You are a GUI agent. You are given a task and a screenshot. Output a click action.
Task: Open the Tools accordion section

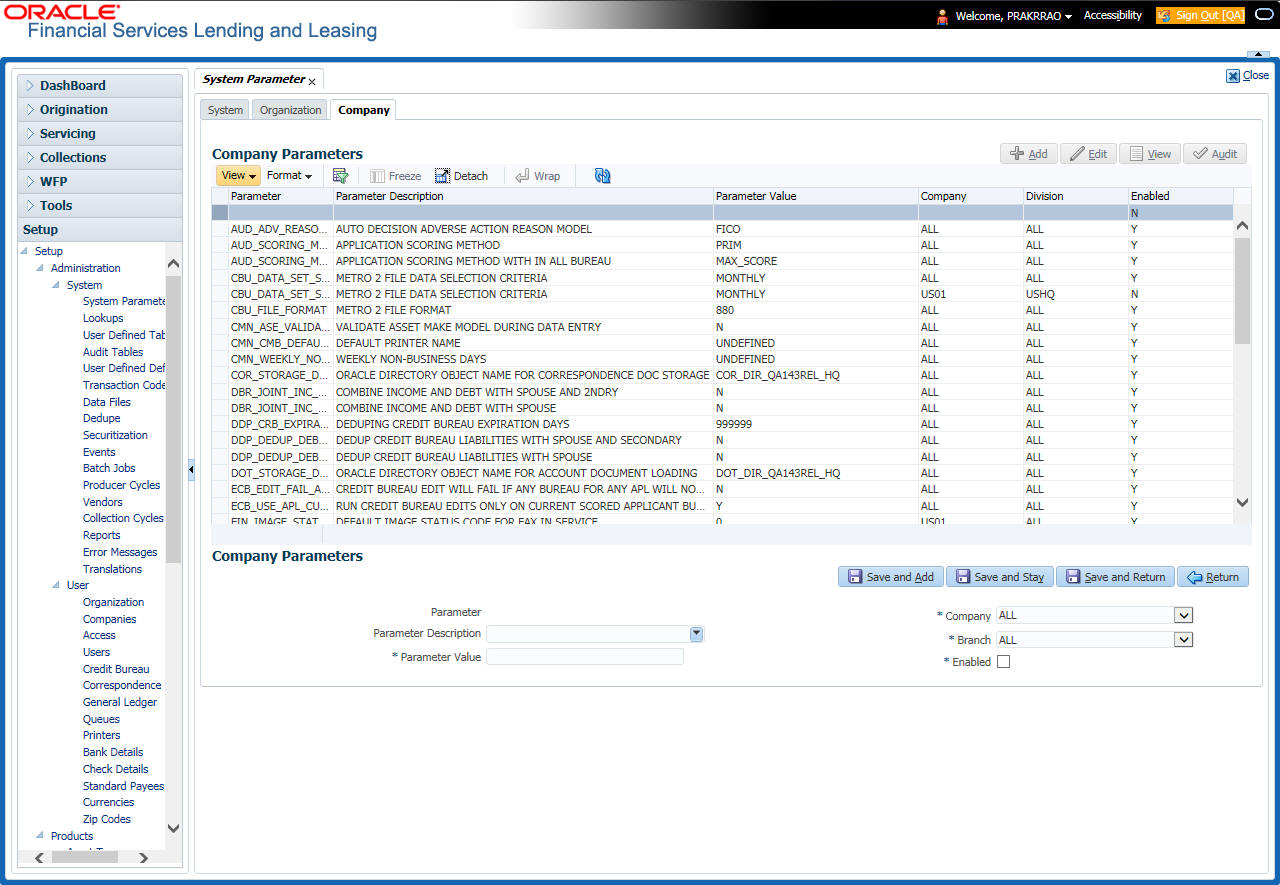click(x=100, y=206)
